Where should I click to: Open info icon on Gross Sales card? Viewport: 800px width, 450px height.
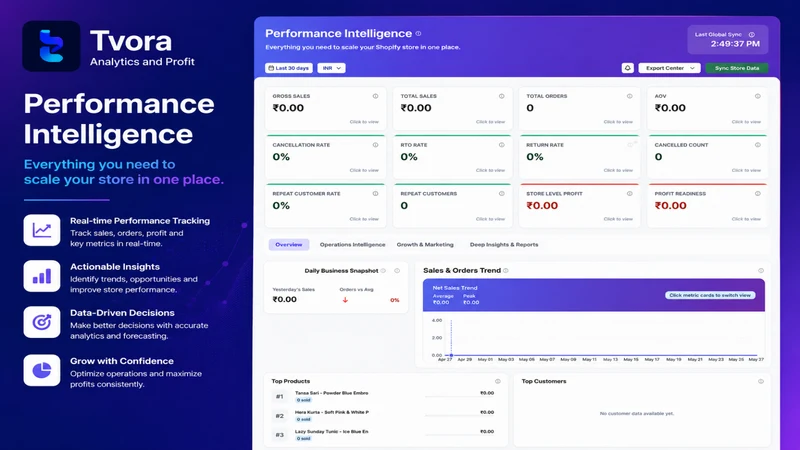pos(376,96)
